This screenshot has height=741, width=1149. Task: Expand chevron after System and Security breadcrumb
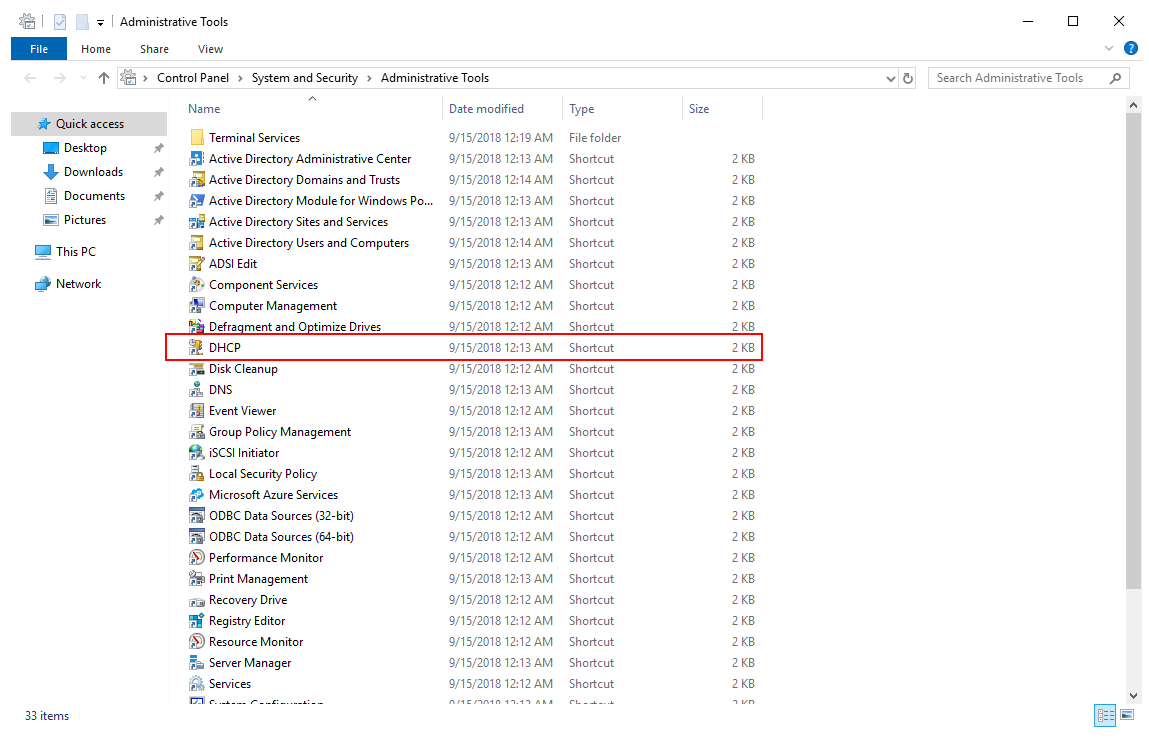point(369,78)
